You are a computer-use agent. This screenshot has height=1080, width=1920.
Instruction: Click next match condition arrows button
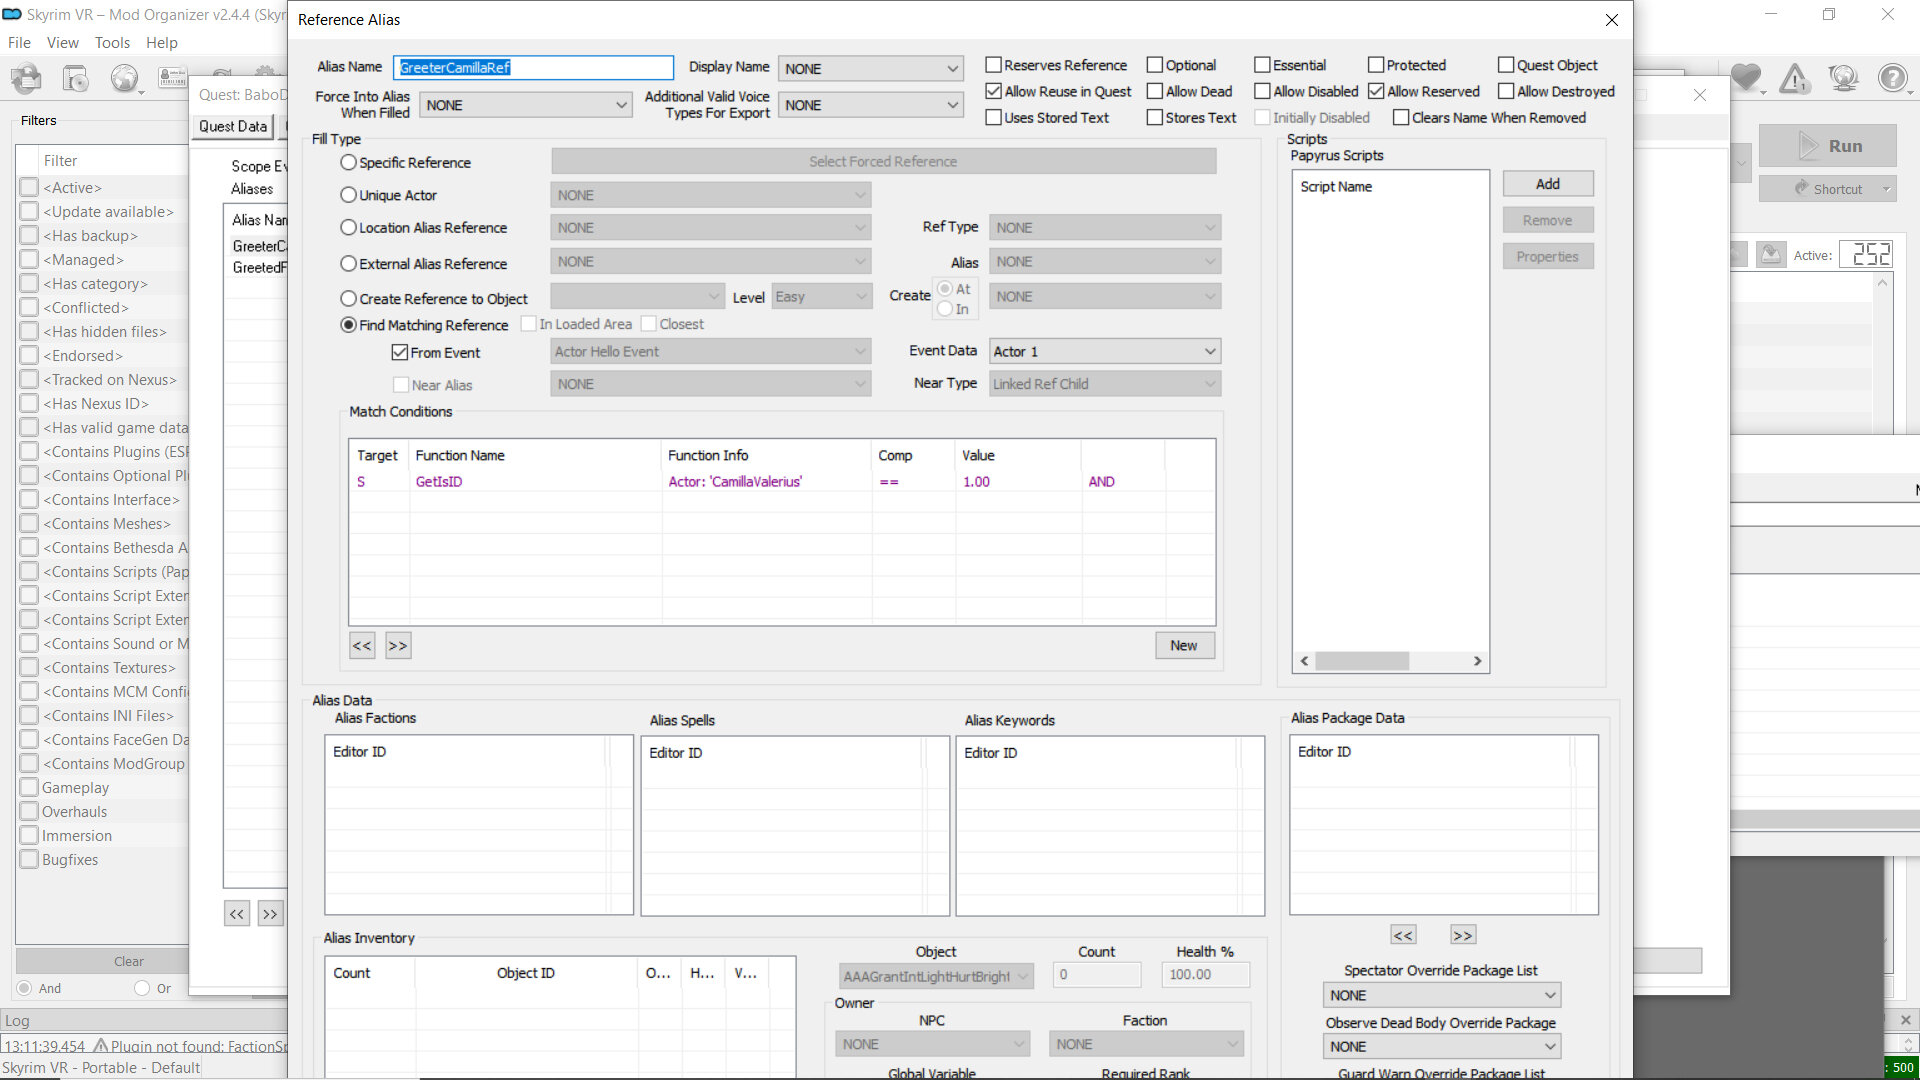pos(398,646)
